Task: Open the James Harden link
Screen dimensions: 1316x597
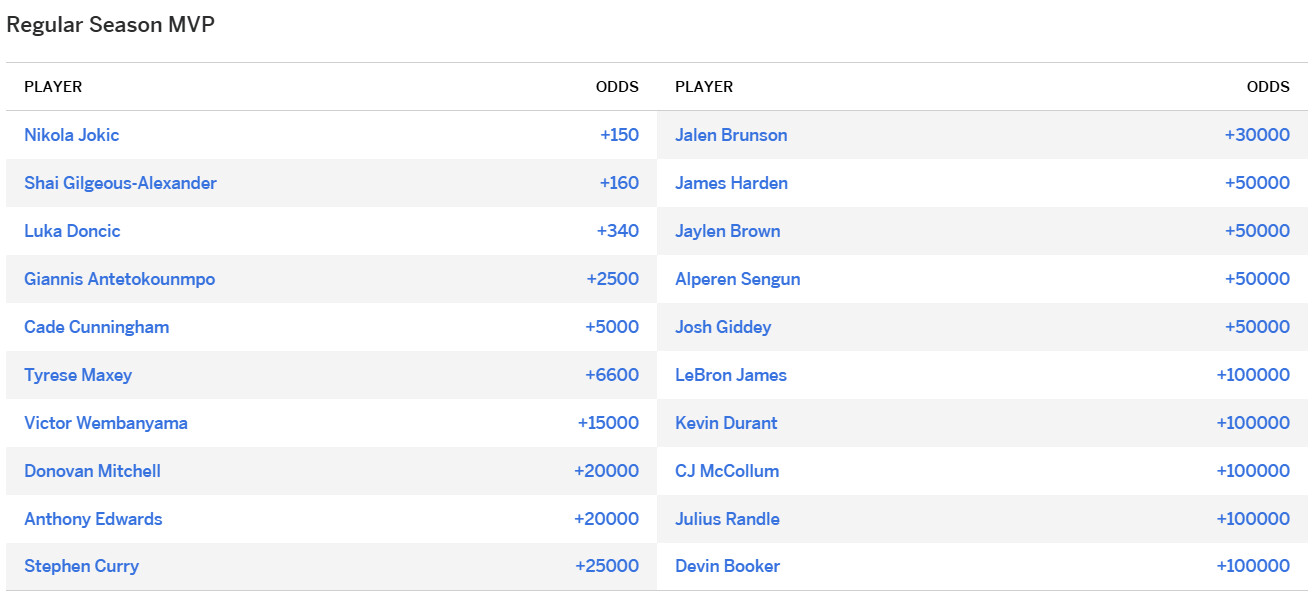Action: [731, 183]
